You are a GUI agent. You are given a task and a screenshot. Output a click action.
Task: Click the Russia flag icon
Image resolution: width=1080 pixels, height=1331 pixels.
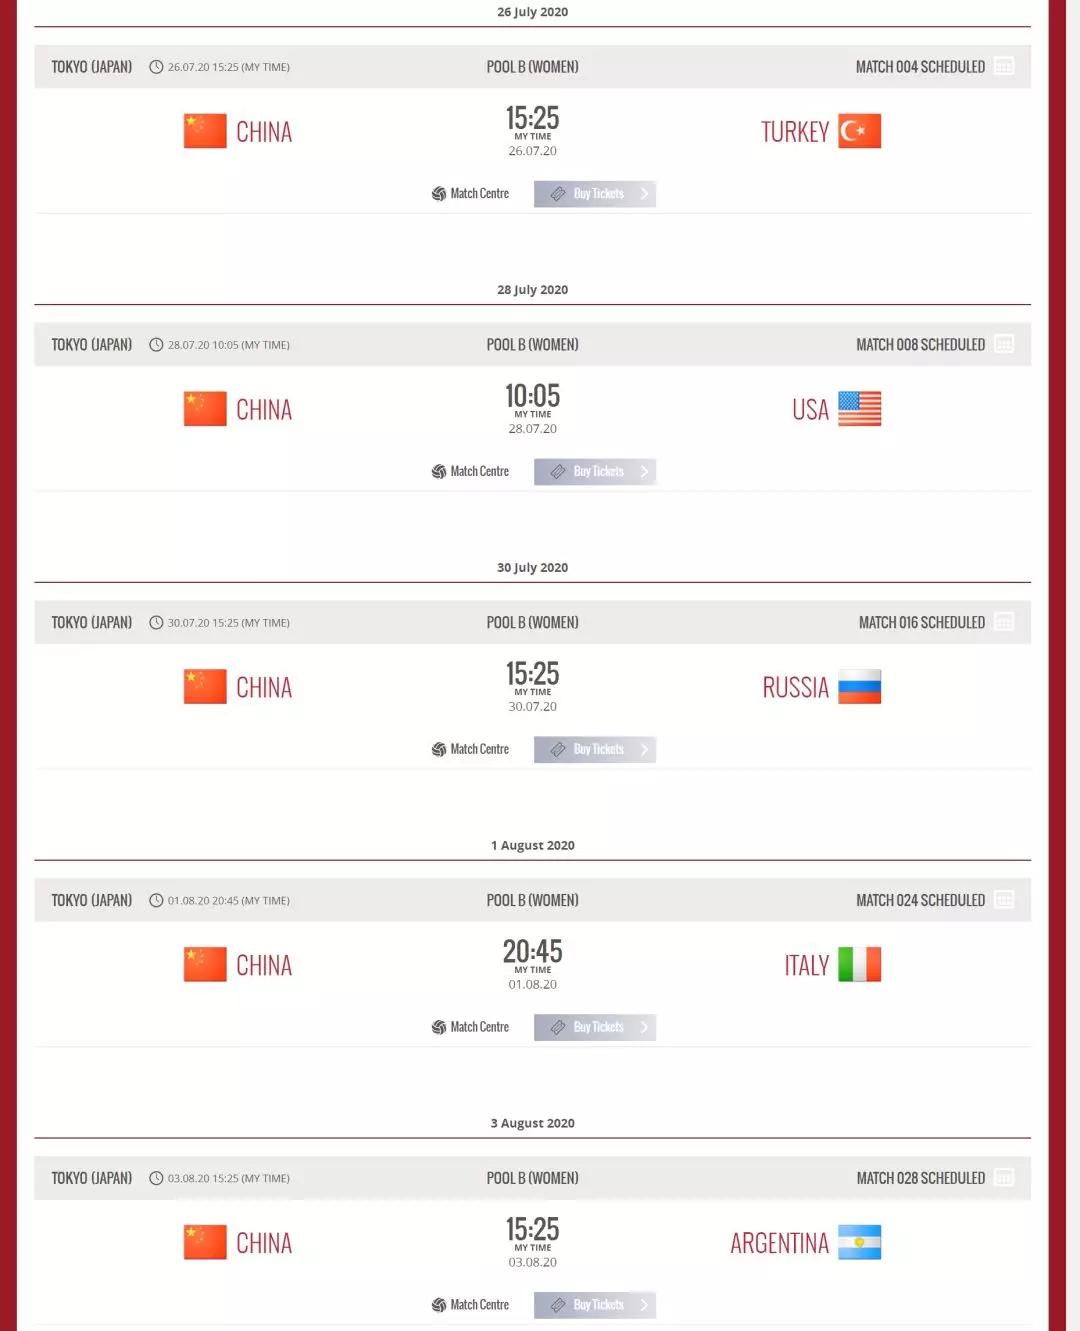click(859, 687)
